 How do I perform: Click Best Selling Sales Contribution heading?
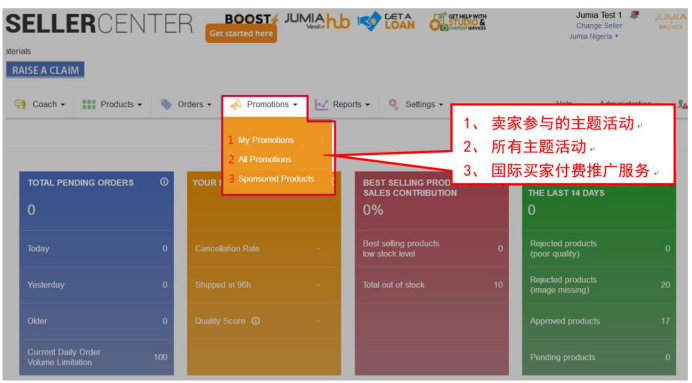click(410, 188)
